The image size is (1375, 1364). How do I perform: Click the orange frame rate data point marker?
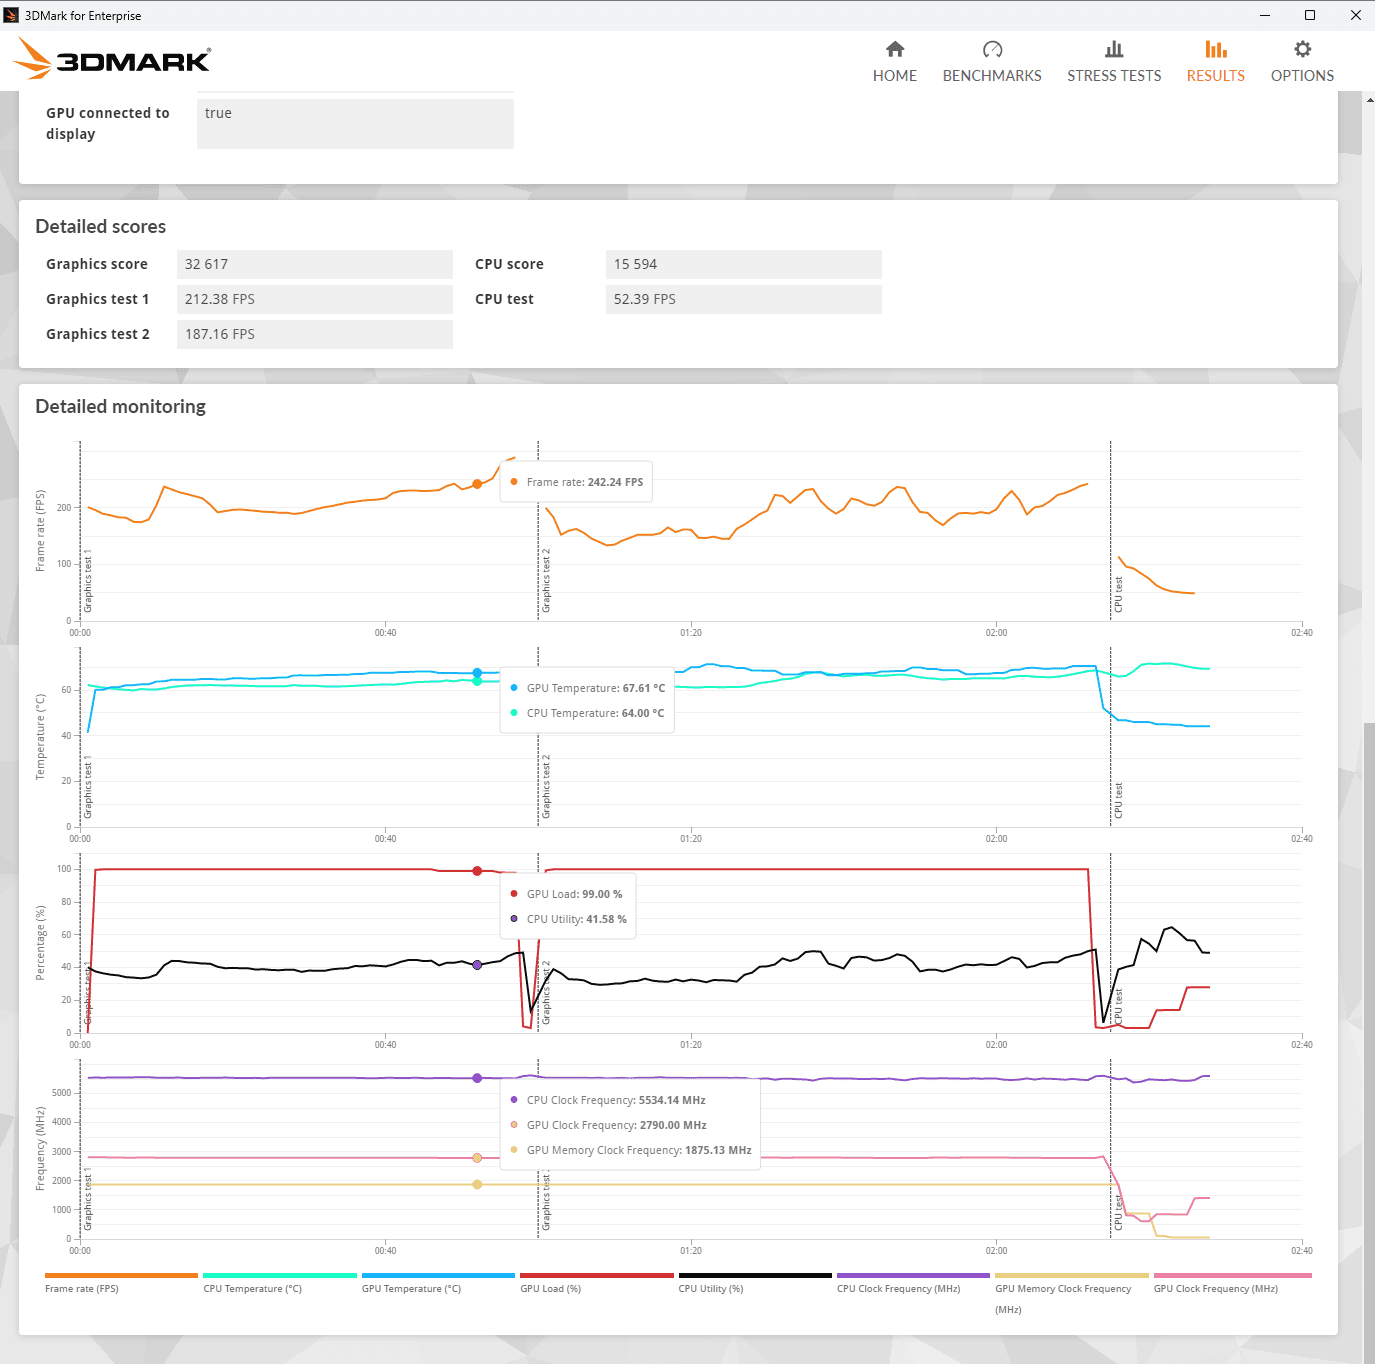477,484
